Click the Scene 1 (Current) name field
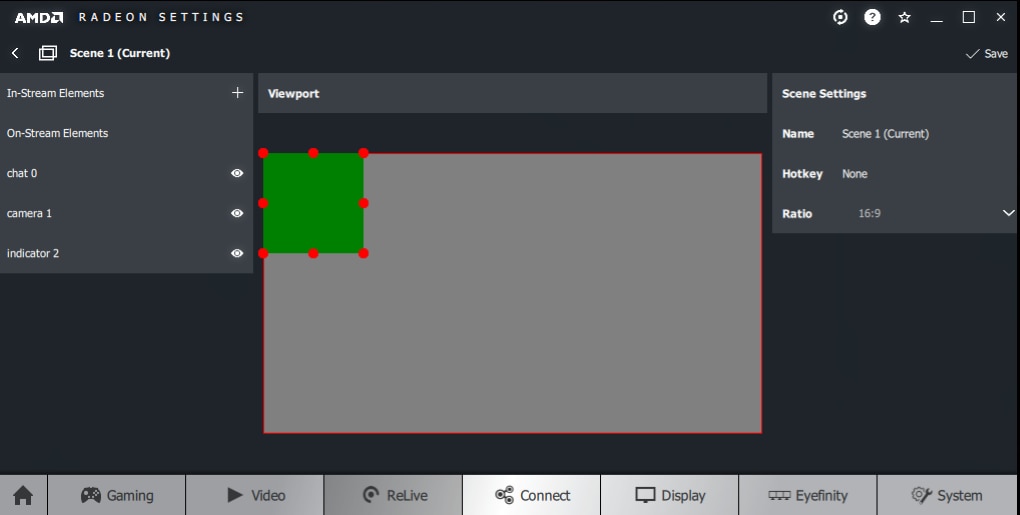Screen dimensions: 1020x515 (x=885, y=134)
